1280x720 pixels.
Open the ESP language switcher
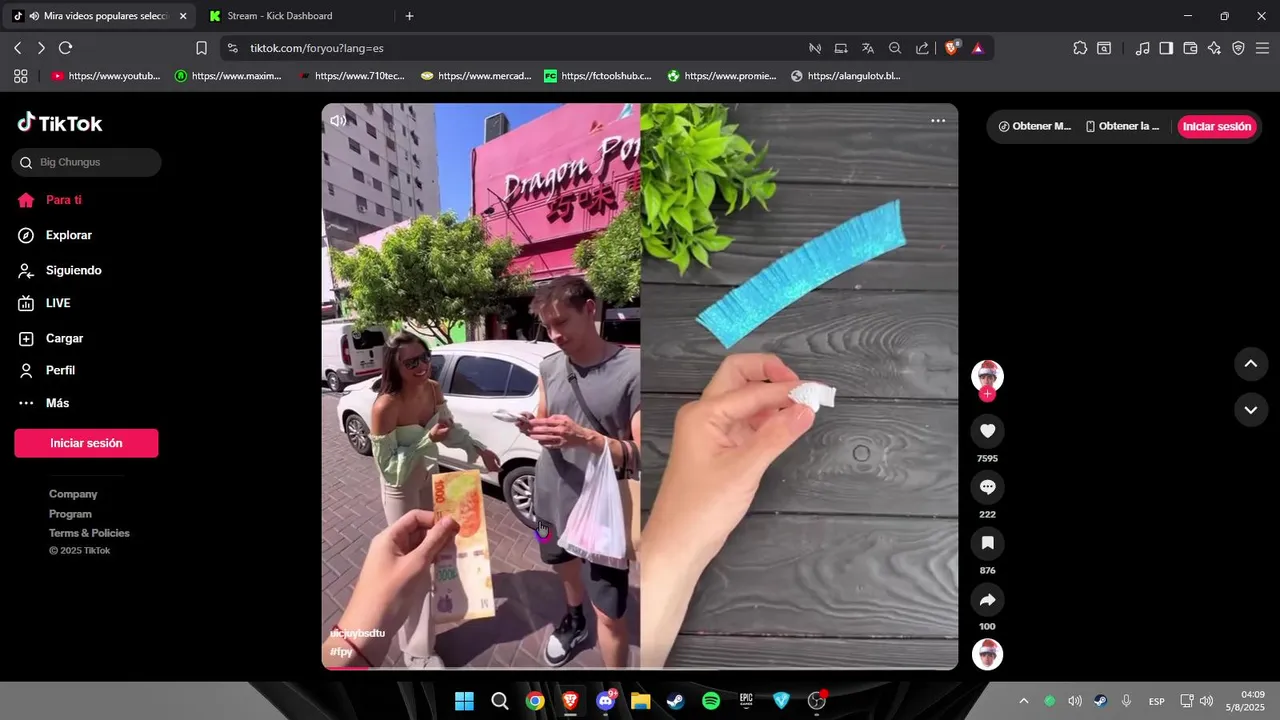click(x=1157, y=701)
